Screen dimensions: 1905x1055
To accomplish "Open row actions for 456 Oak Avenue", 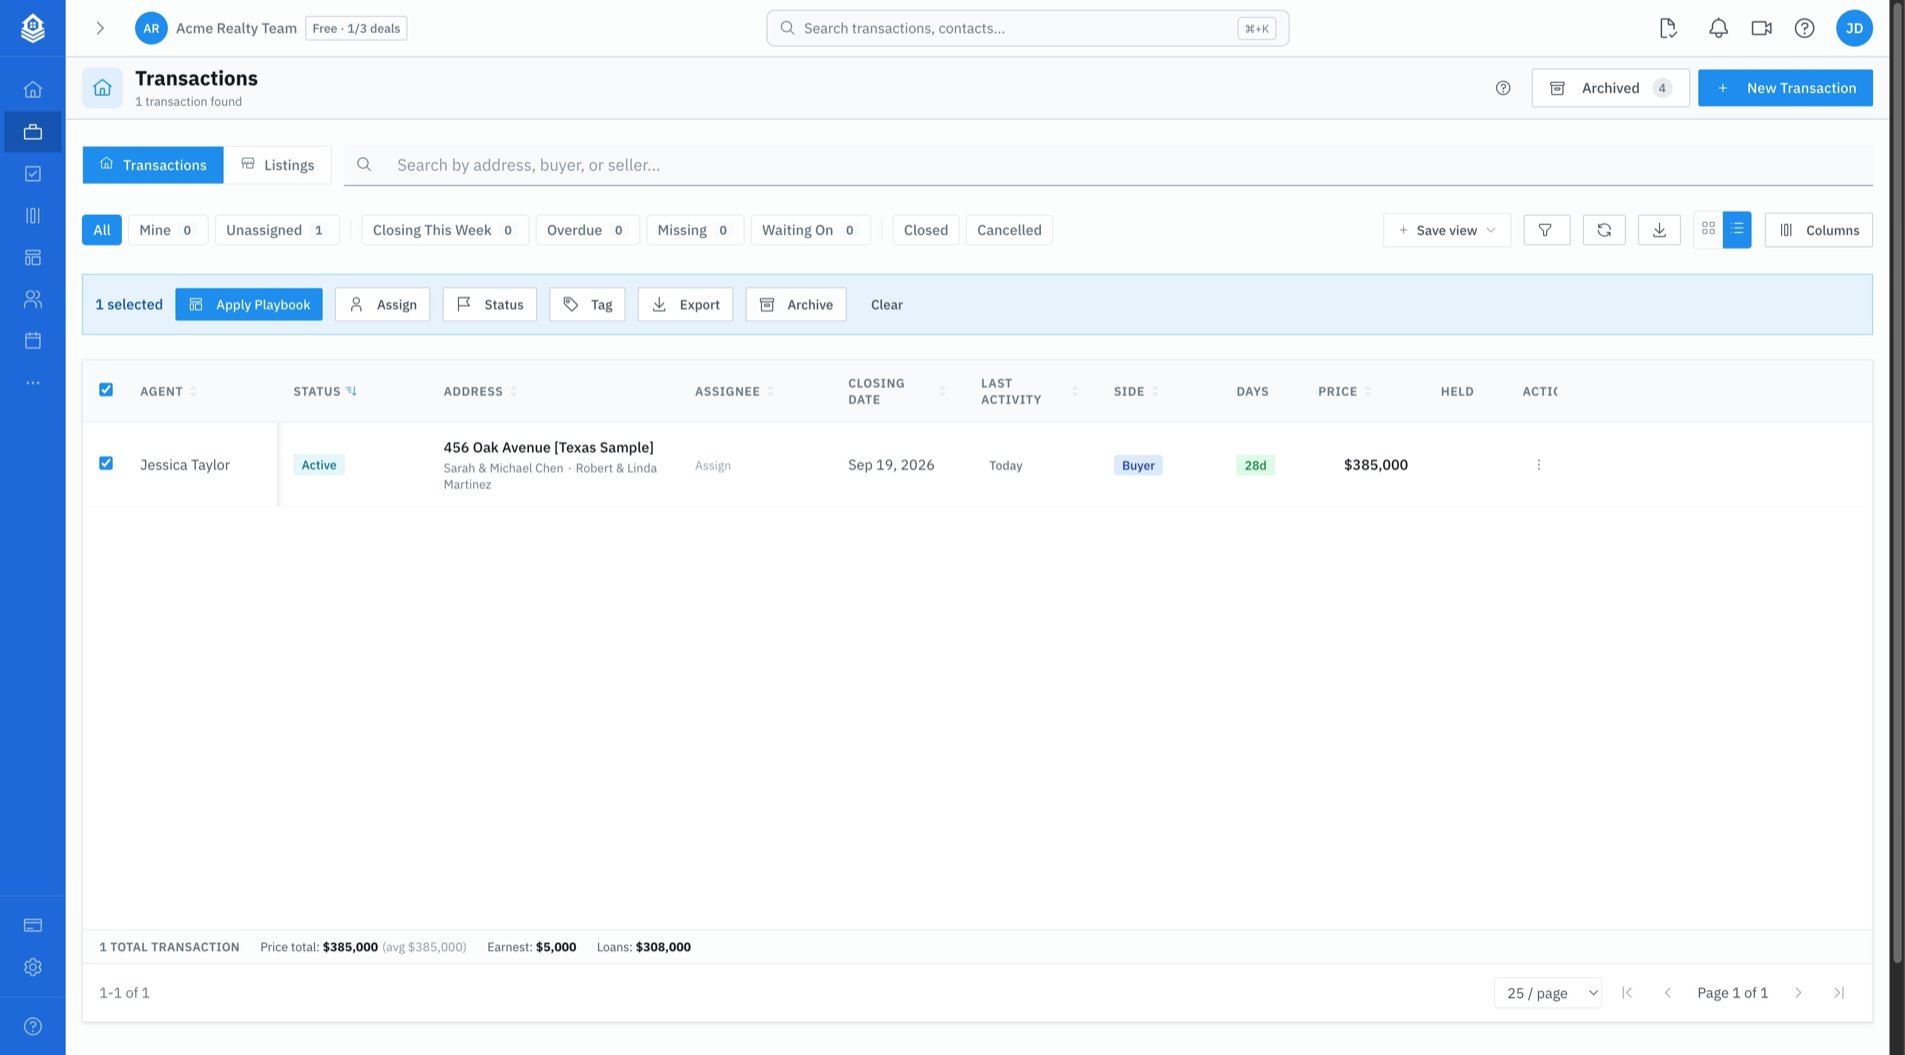I will (1539, 465).
